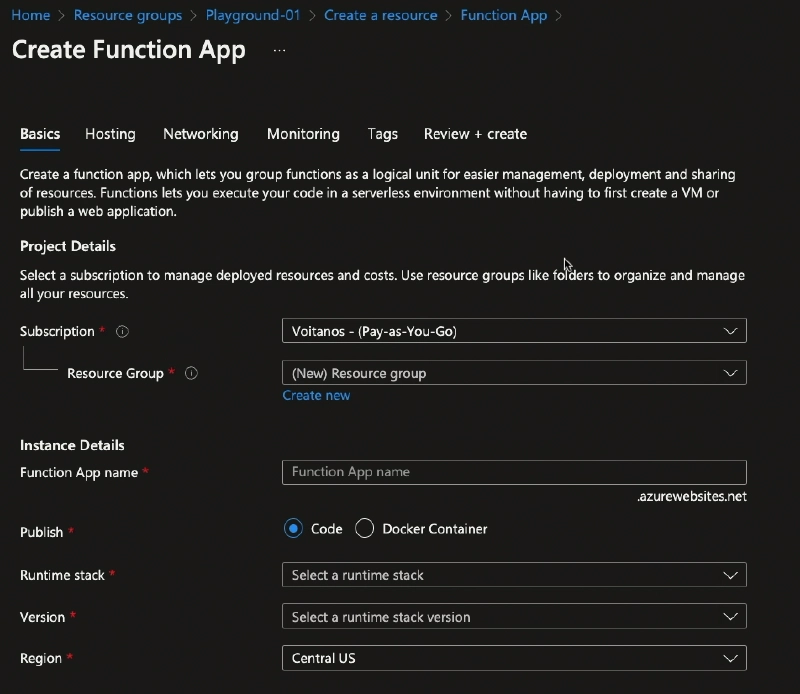Image resolution: width=800 pixels, height=694 pixels.
Task: Open the Review + create tab
Action: point(475,134)
